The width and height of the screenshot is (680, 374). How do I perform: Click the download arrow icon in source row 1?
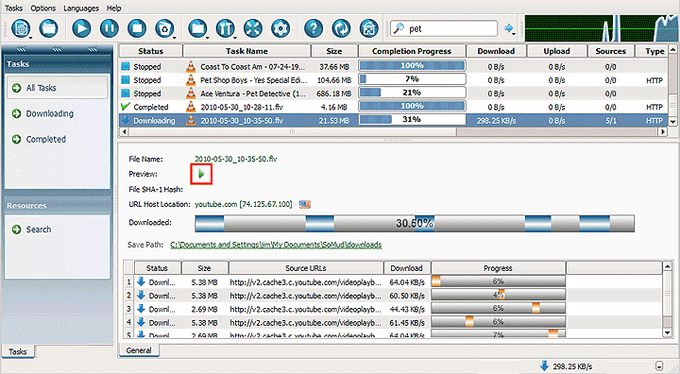tap(141, 282)
